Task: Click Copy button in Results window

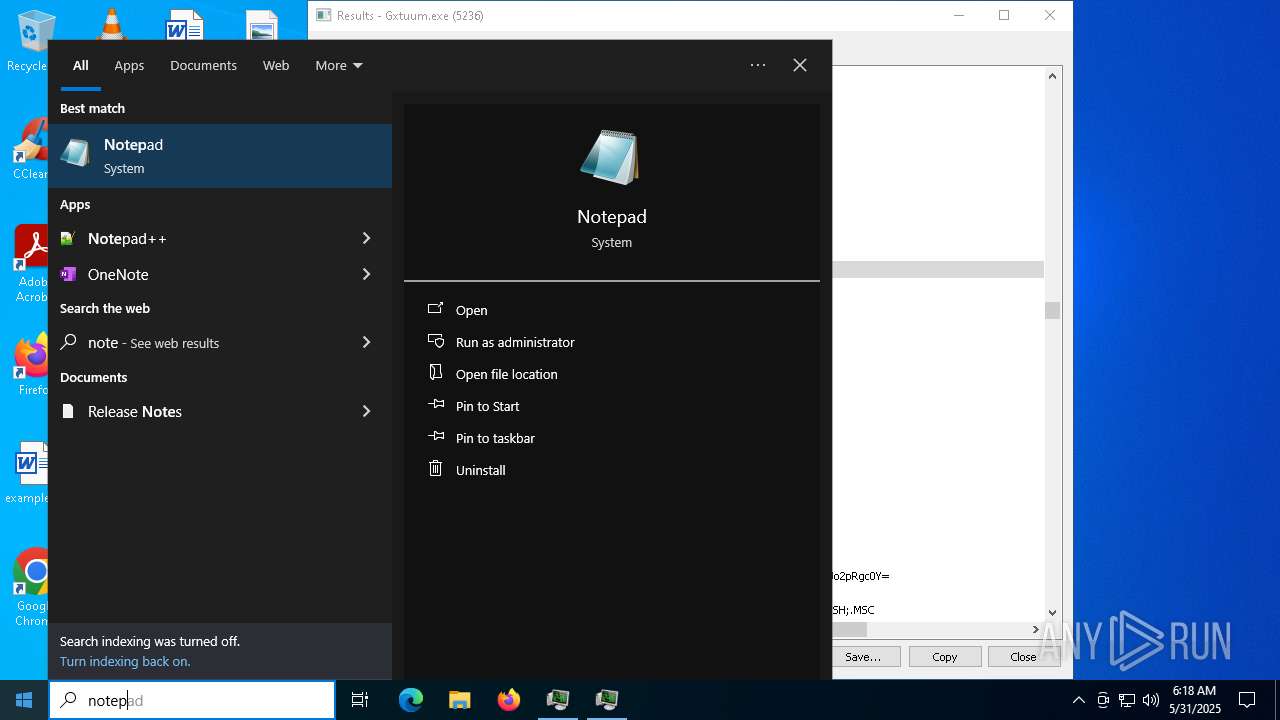Action: [945, 657]
